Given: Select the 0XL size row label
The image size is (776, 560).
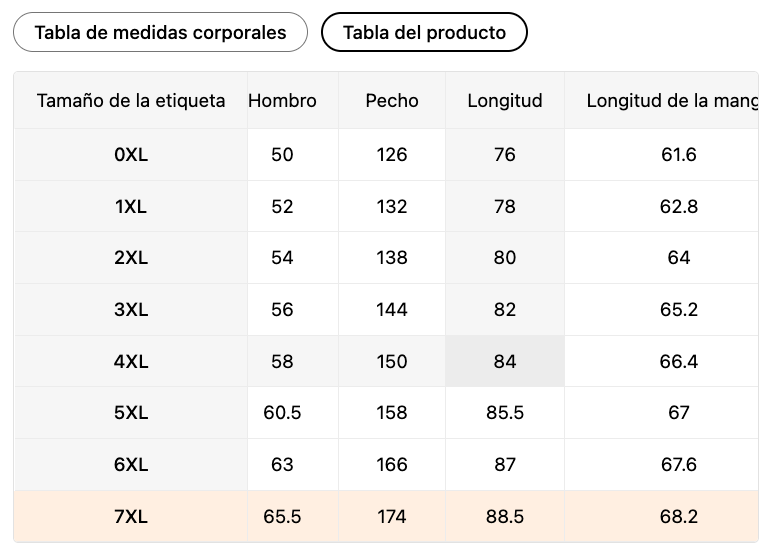Looking at the screenshot, I should pos(131,155).
